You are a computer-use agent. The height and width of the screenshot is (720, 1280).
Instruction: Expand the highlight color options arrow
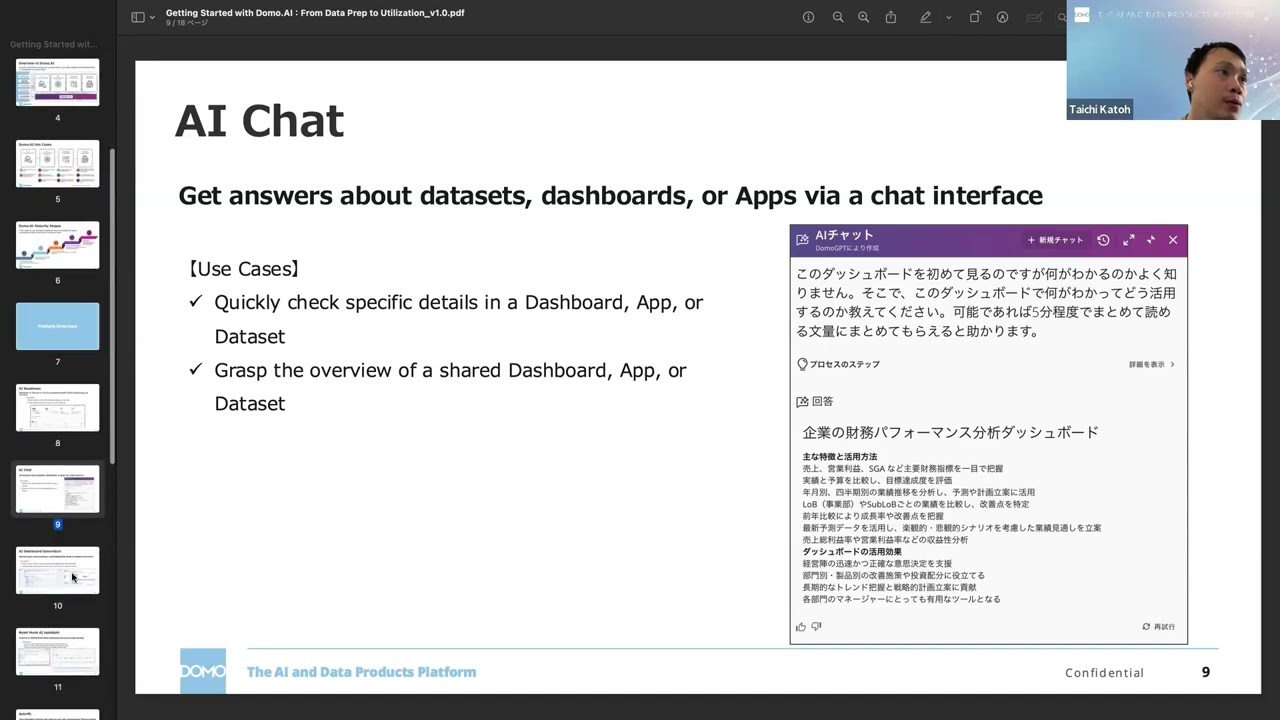tap(948, 17)
